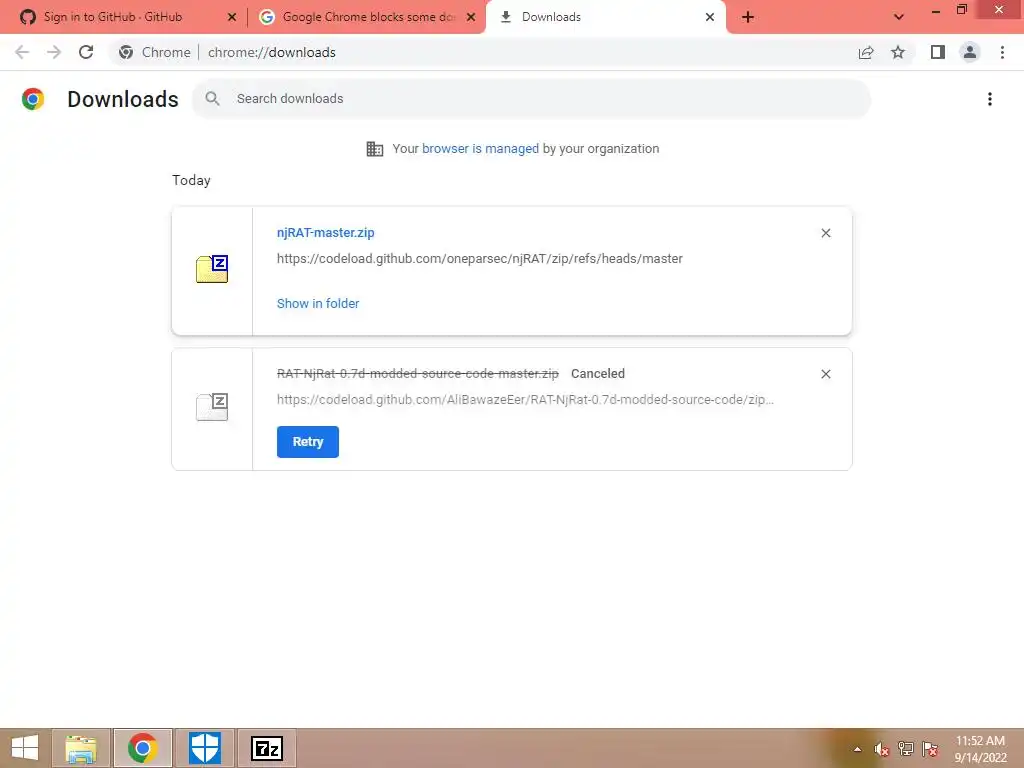Click the browser back arrow

coord(22,52)
